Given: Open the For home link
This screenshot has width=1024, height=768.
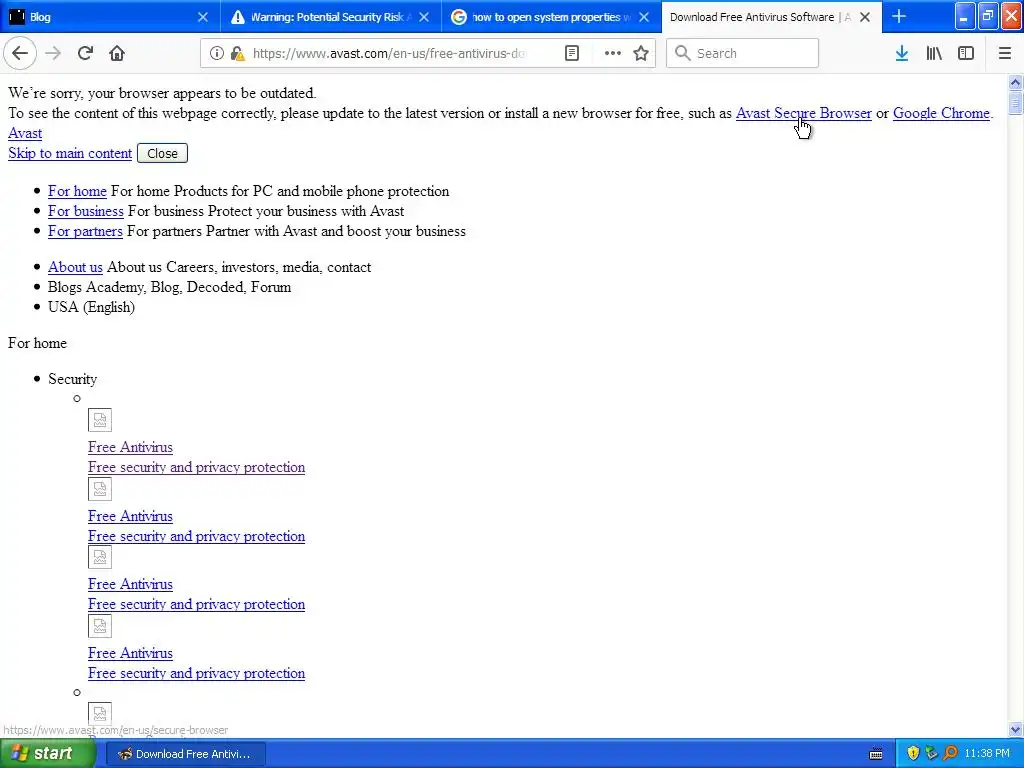Looking at the screenshot, I should 77,191.
